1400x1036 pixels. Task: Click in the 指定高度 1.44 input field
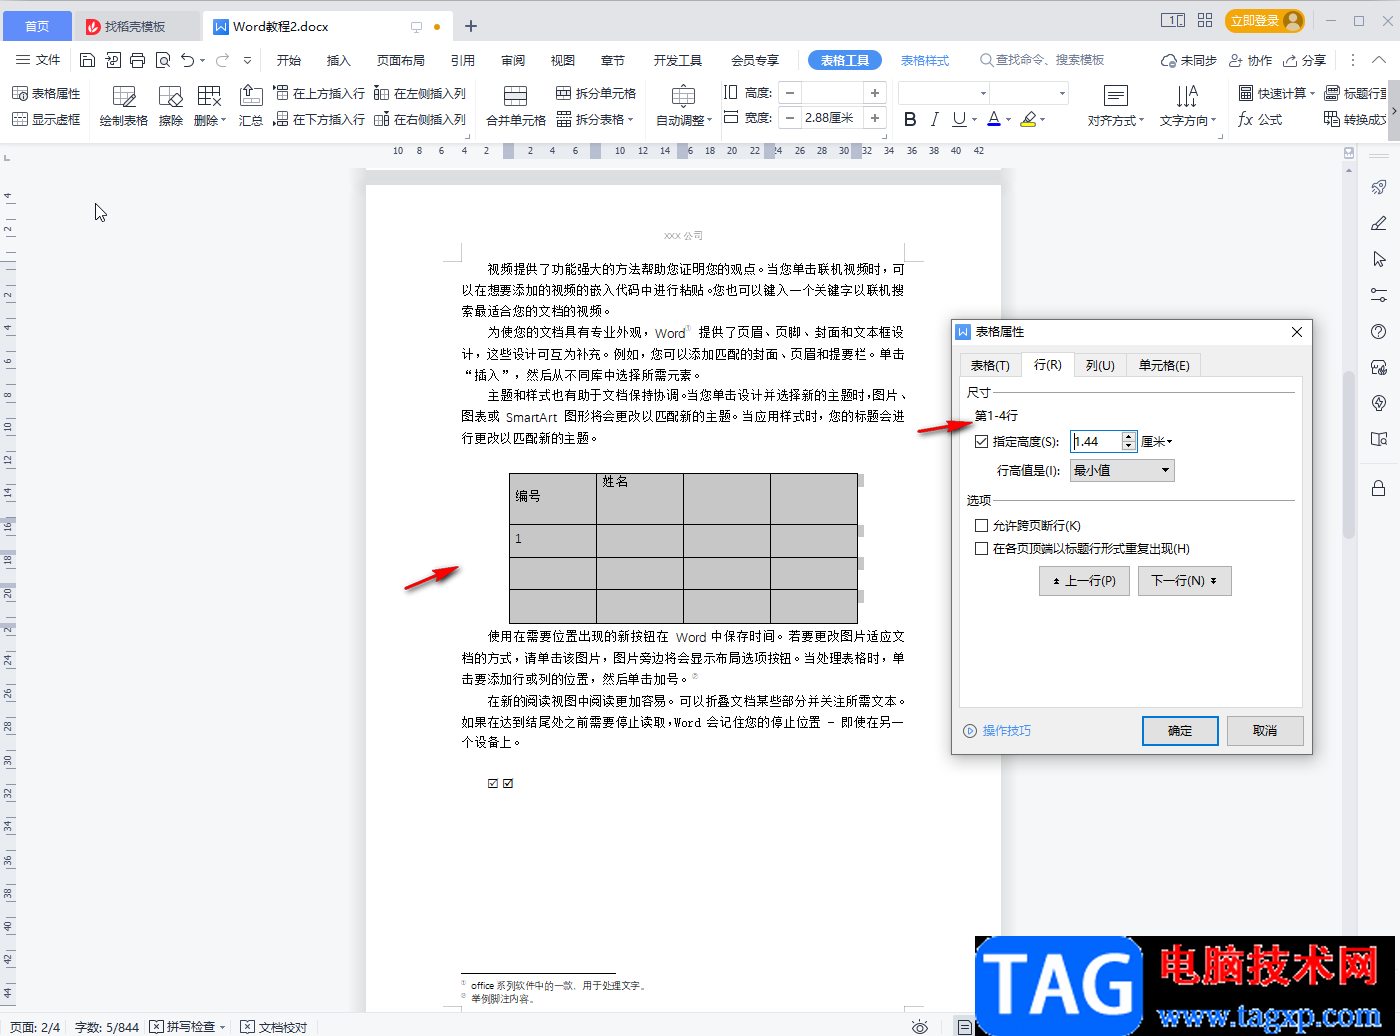tap(1096, 441)
